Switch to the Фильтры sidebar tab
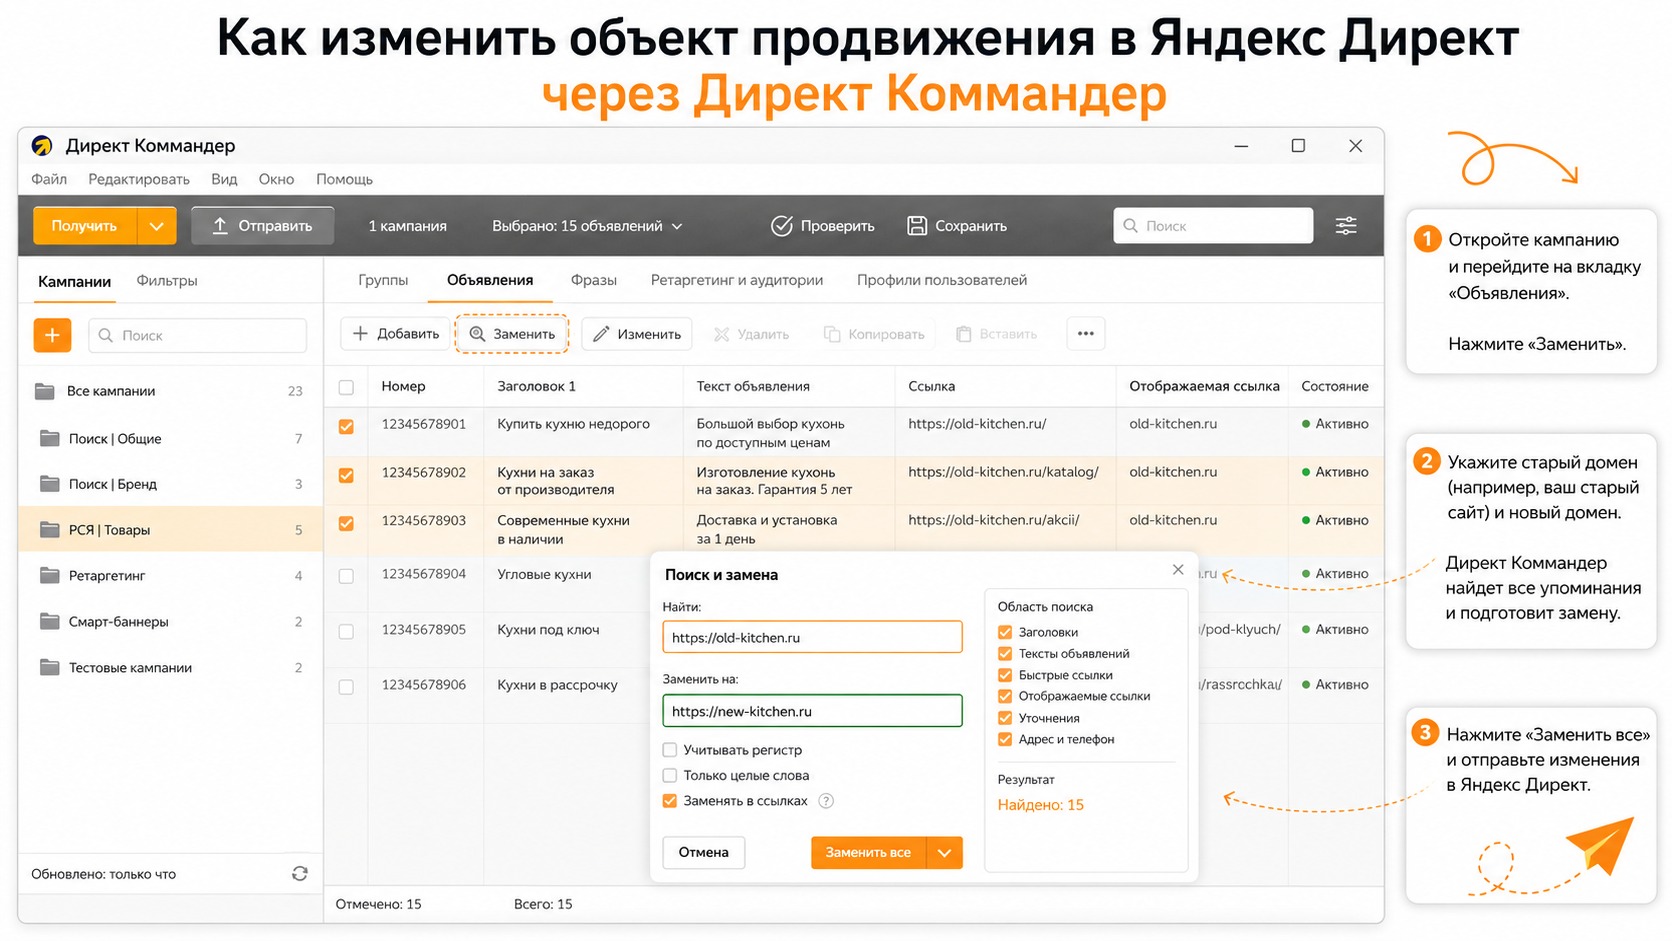 point(167,281)
